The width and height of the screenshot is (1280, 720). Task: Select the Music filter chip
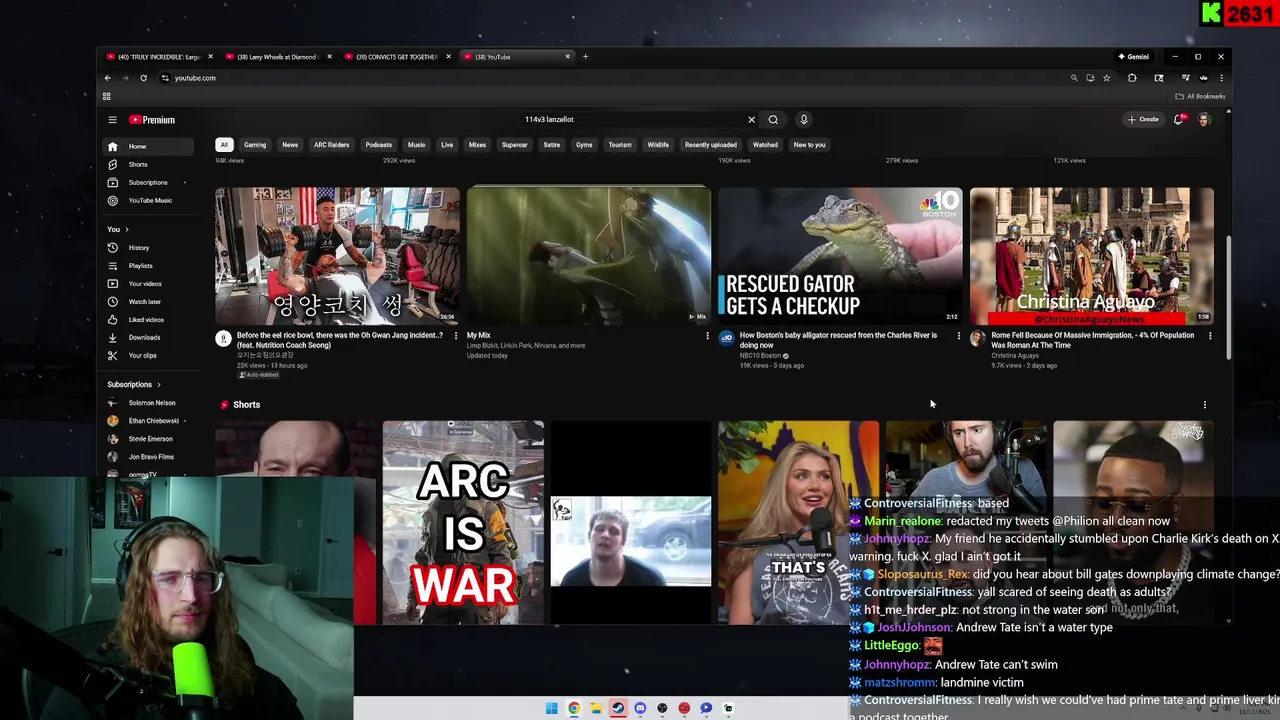416,145
